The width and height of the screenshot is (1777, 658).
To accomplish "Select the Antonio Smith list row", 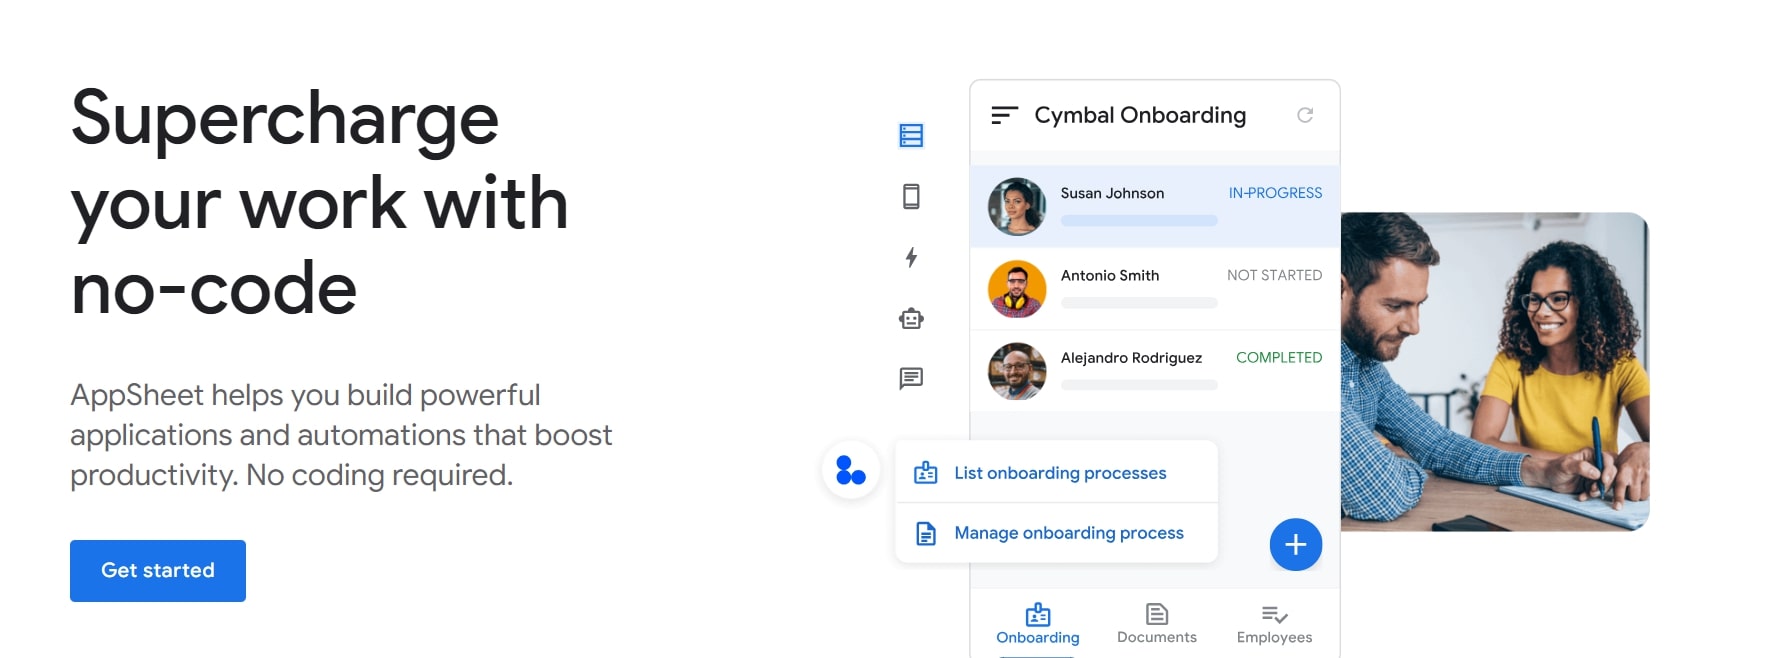I will coord(1154,288).
